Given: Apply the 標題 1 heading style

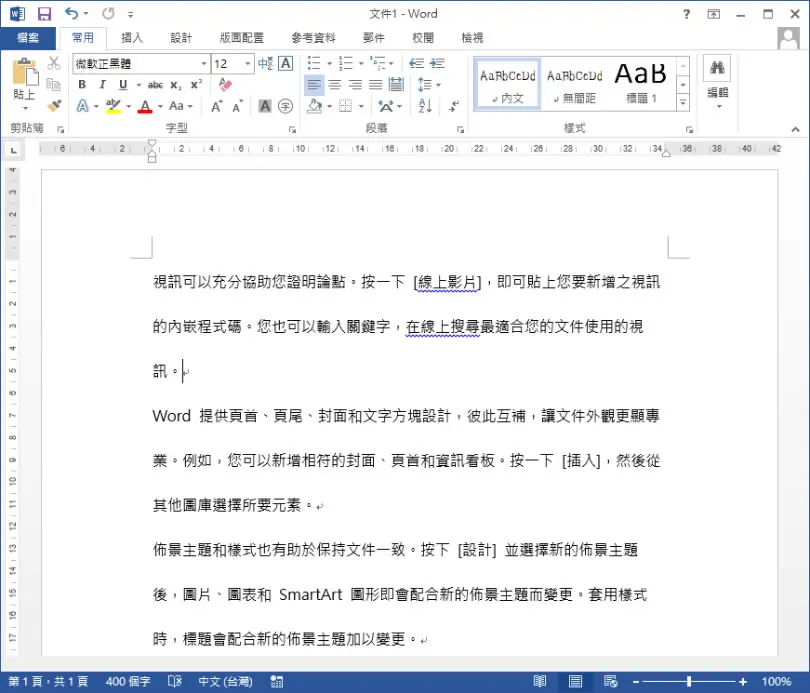Looking at the screenshot, I should pyautogui.click(x=641, y=84).
